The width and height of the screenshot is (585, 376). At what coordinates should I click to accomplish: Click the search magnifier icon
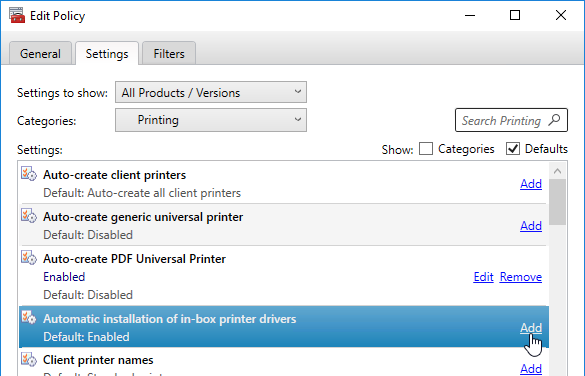(x=554, y=120)
